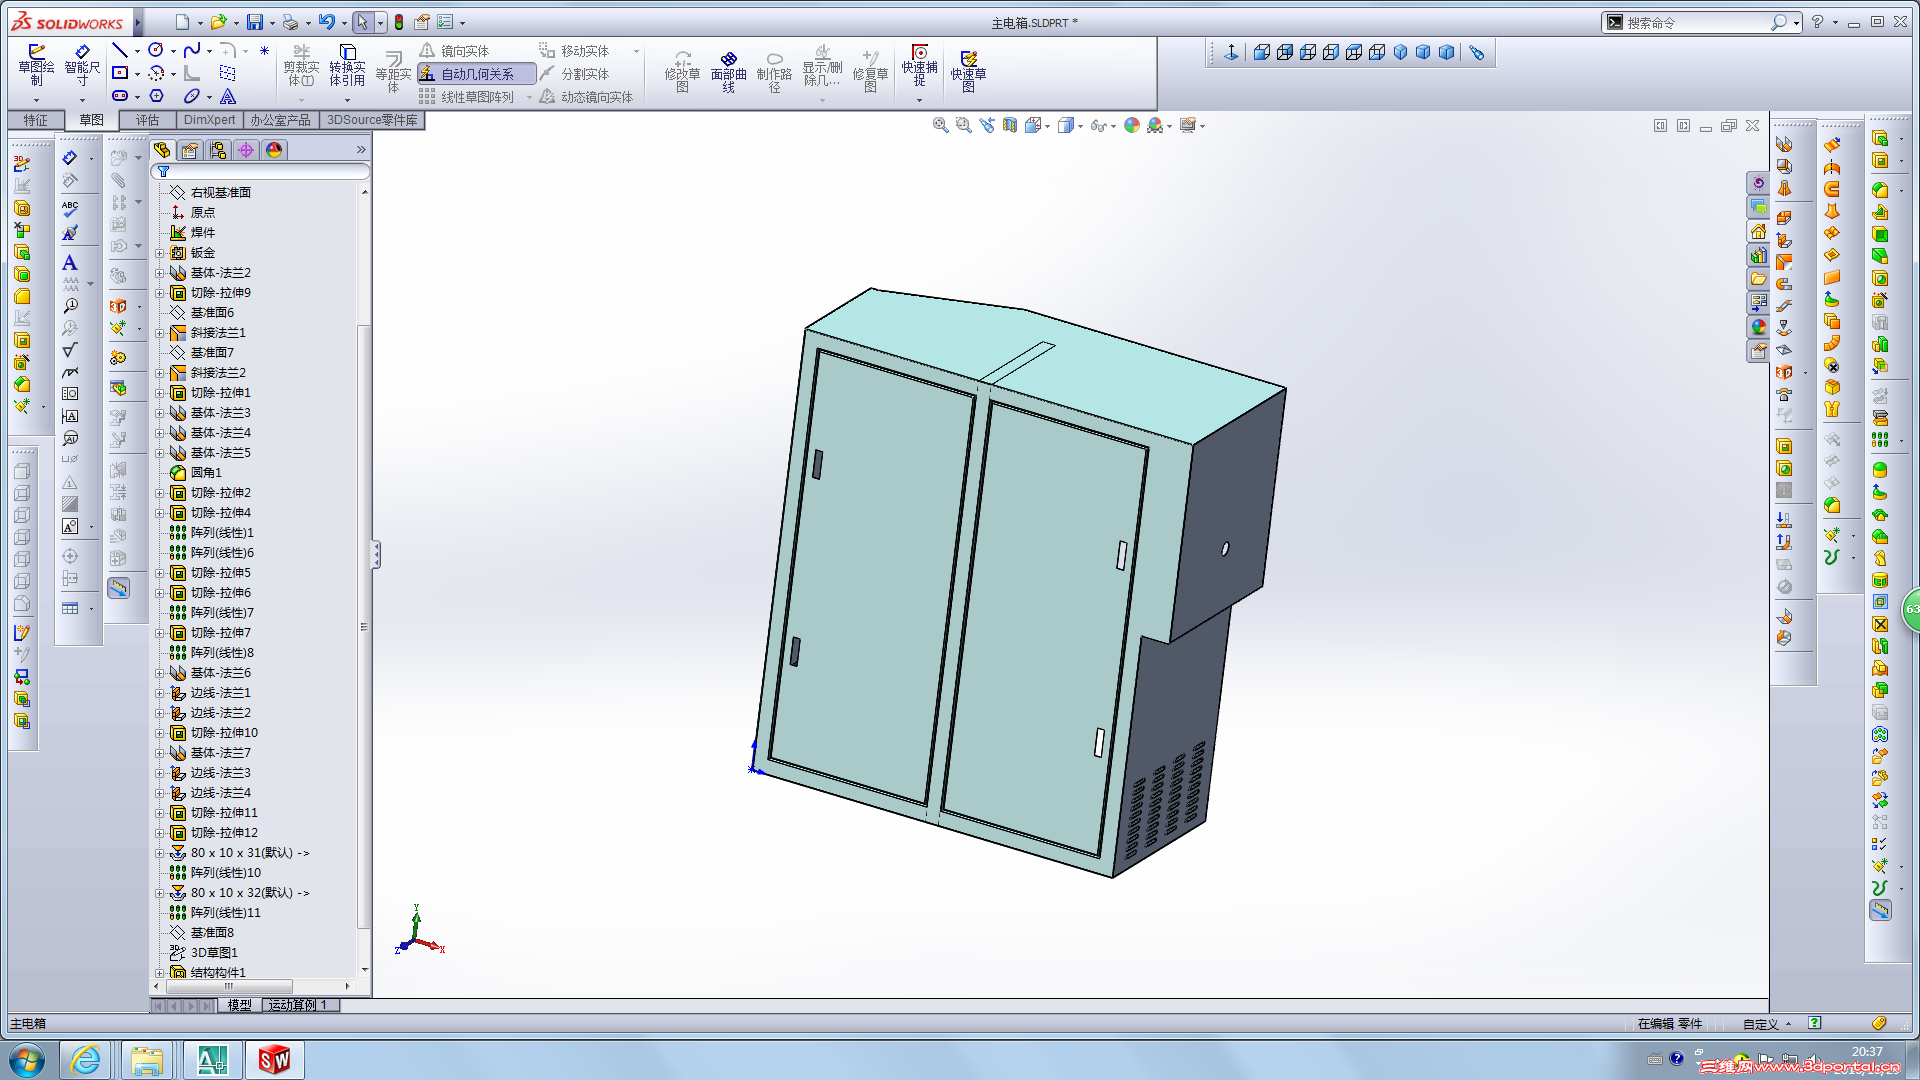Screen dimensions: 1920x1080
Task: Expand the 切除-拉伸9 feature node
Action: (x=159, y=293)
